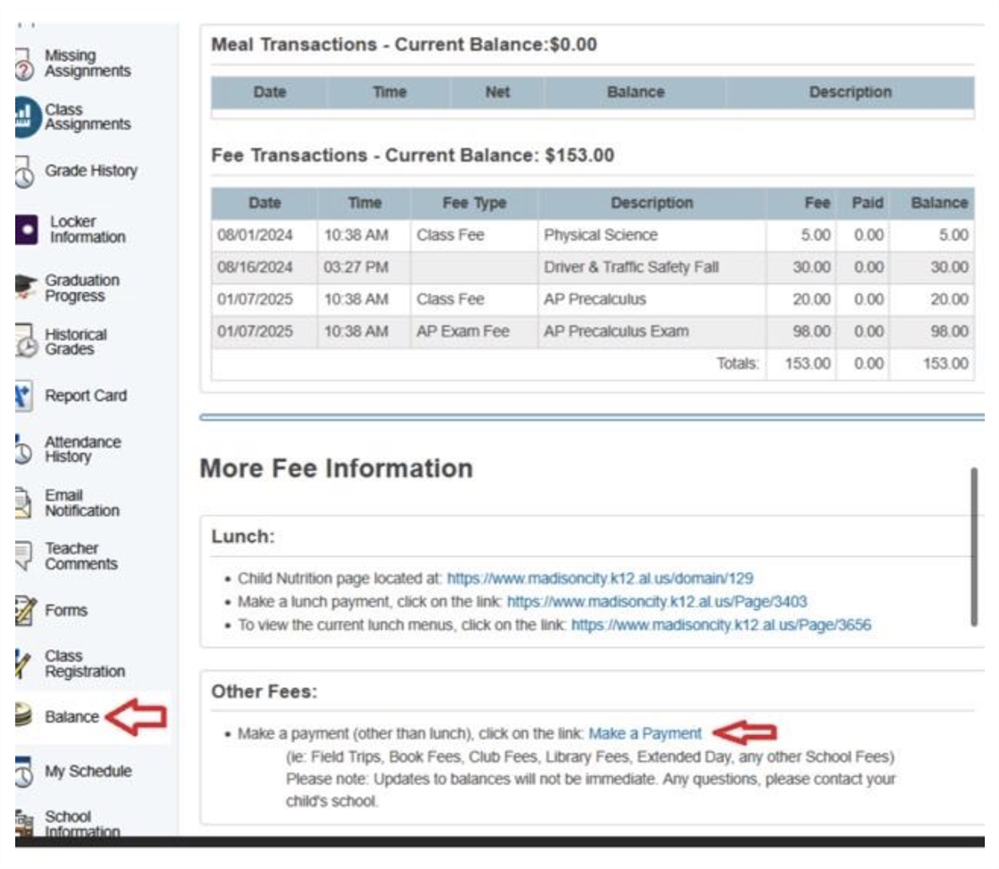Click the Meal Transactions Description column header
This screenshot has height=869, width=999.
click(850, 92)
